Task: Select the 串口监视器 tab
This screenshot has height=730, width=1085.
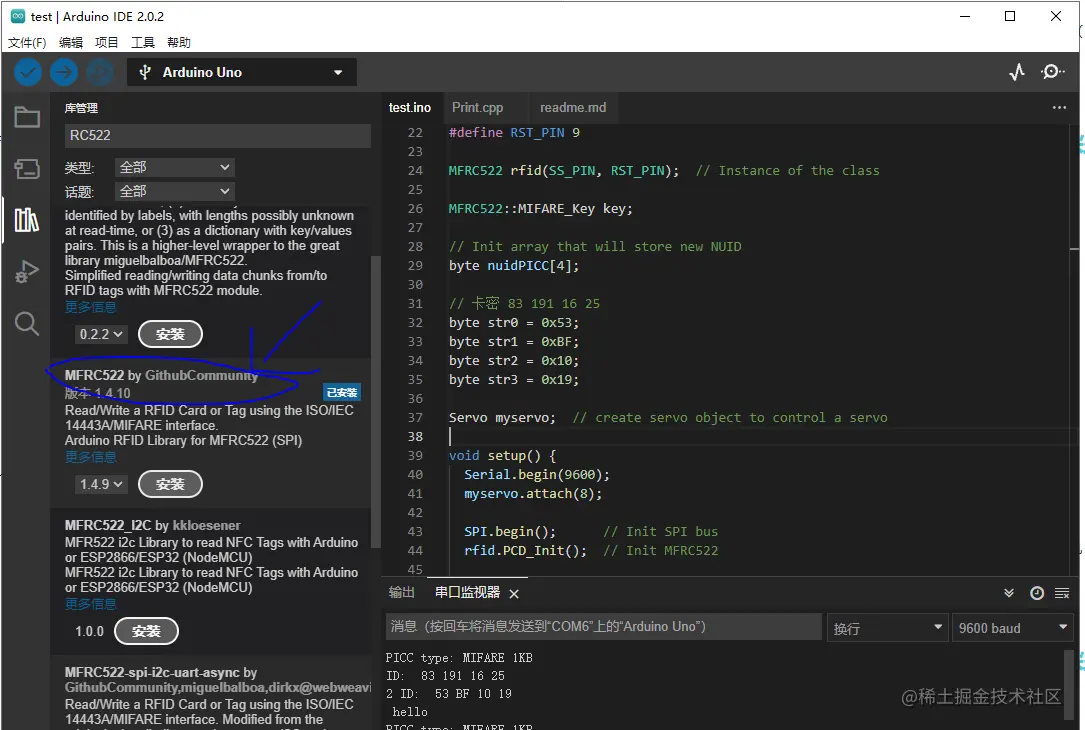Action: [467, 592]
